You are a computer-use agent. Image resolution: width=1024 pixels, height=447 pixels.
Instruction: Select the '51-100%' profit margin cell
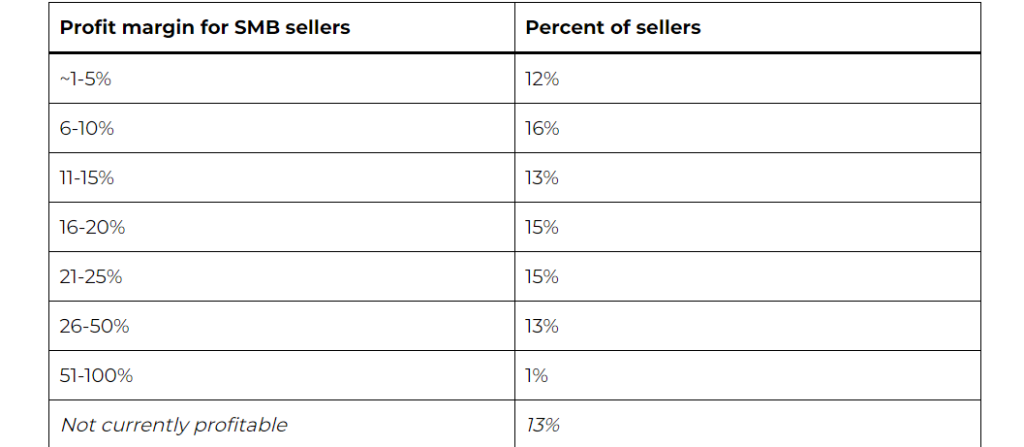point(96,376)
